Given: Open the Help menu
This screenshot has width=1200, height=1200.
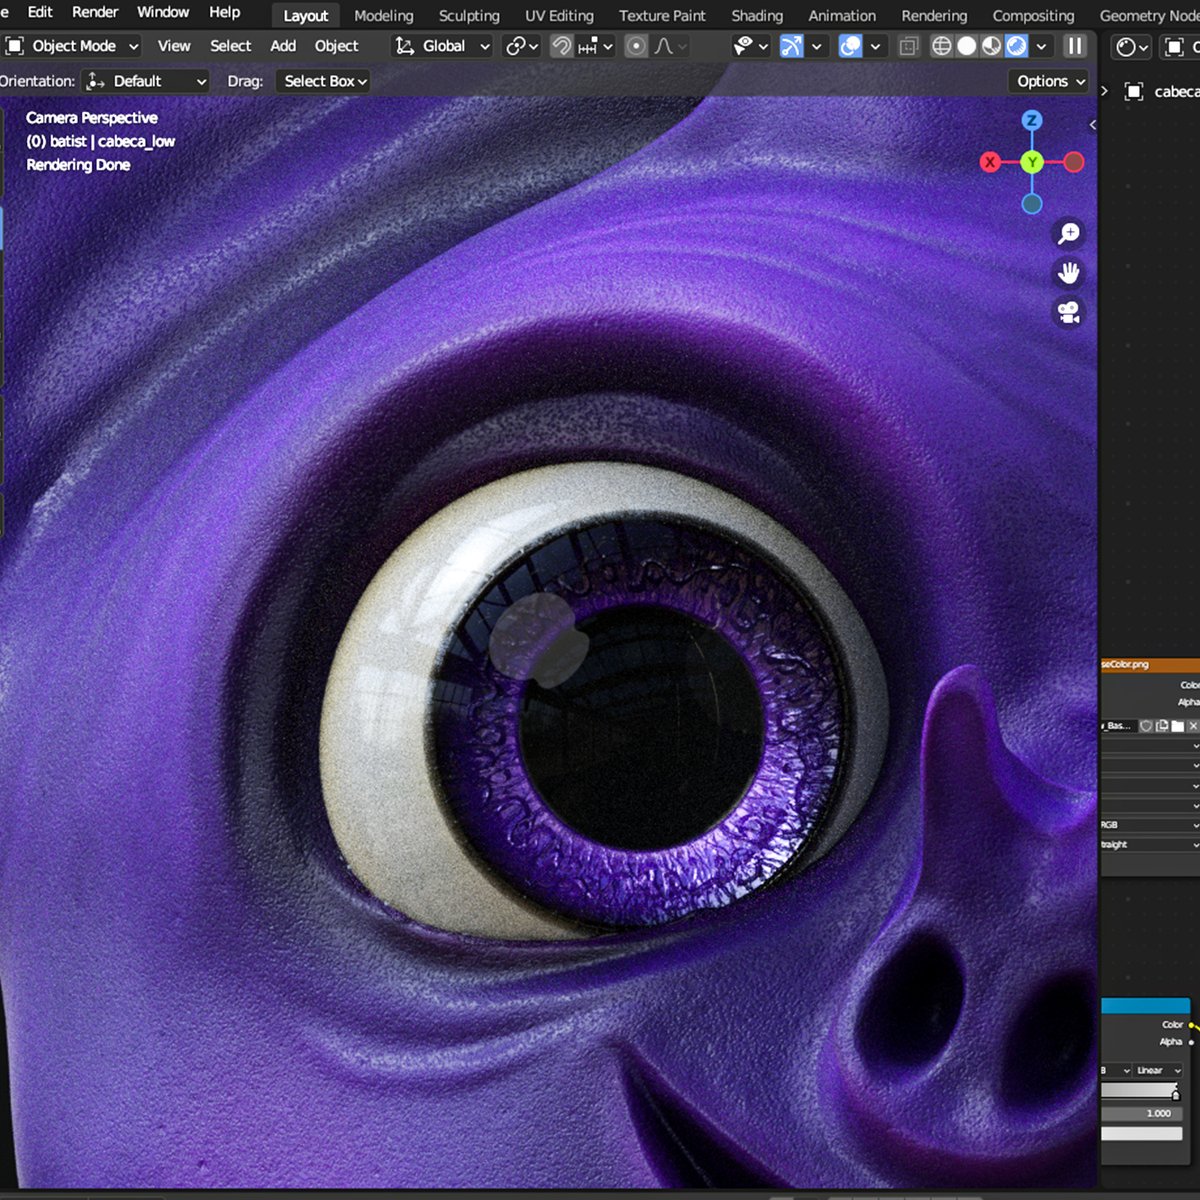Looking at the screenshot, I should point(224,12).
